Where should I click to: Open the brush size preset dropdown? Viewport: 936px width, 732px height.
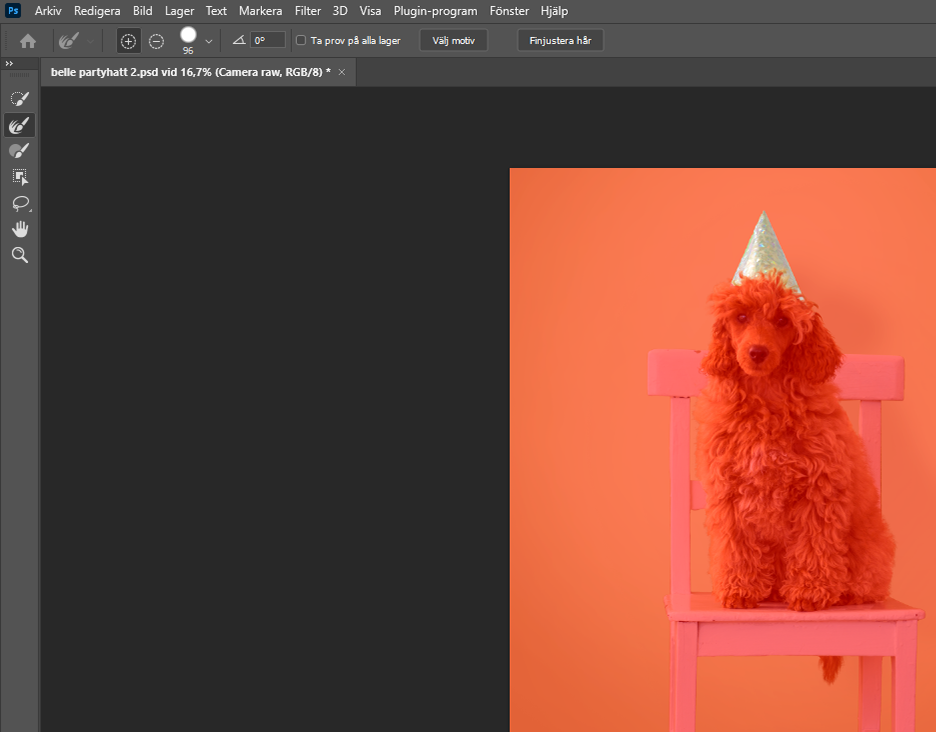(209, 41)
